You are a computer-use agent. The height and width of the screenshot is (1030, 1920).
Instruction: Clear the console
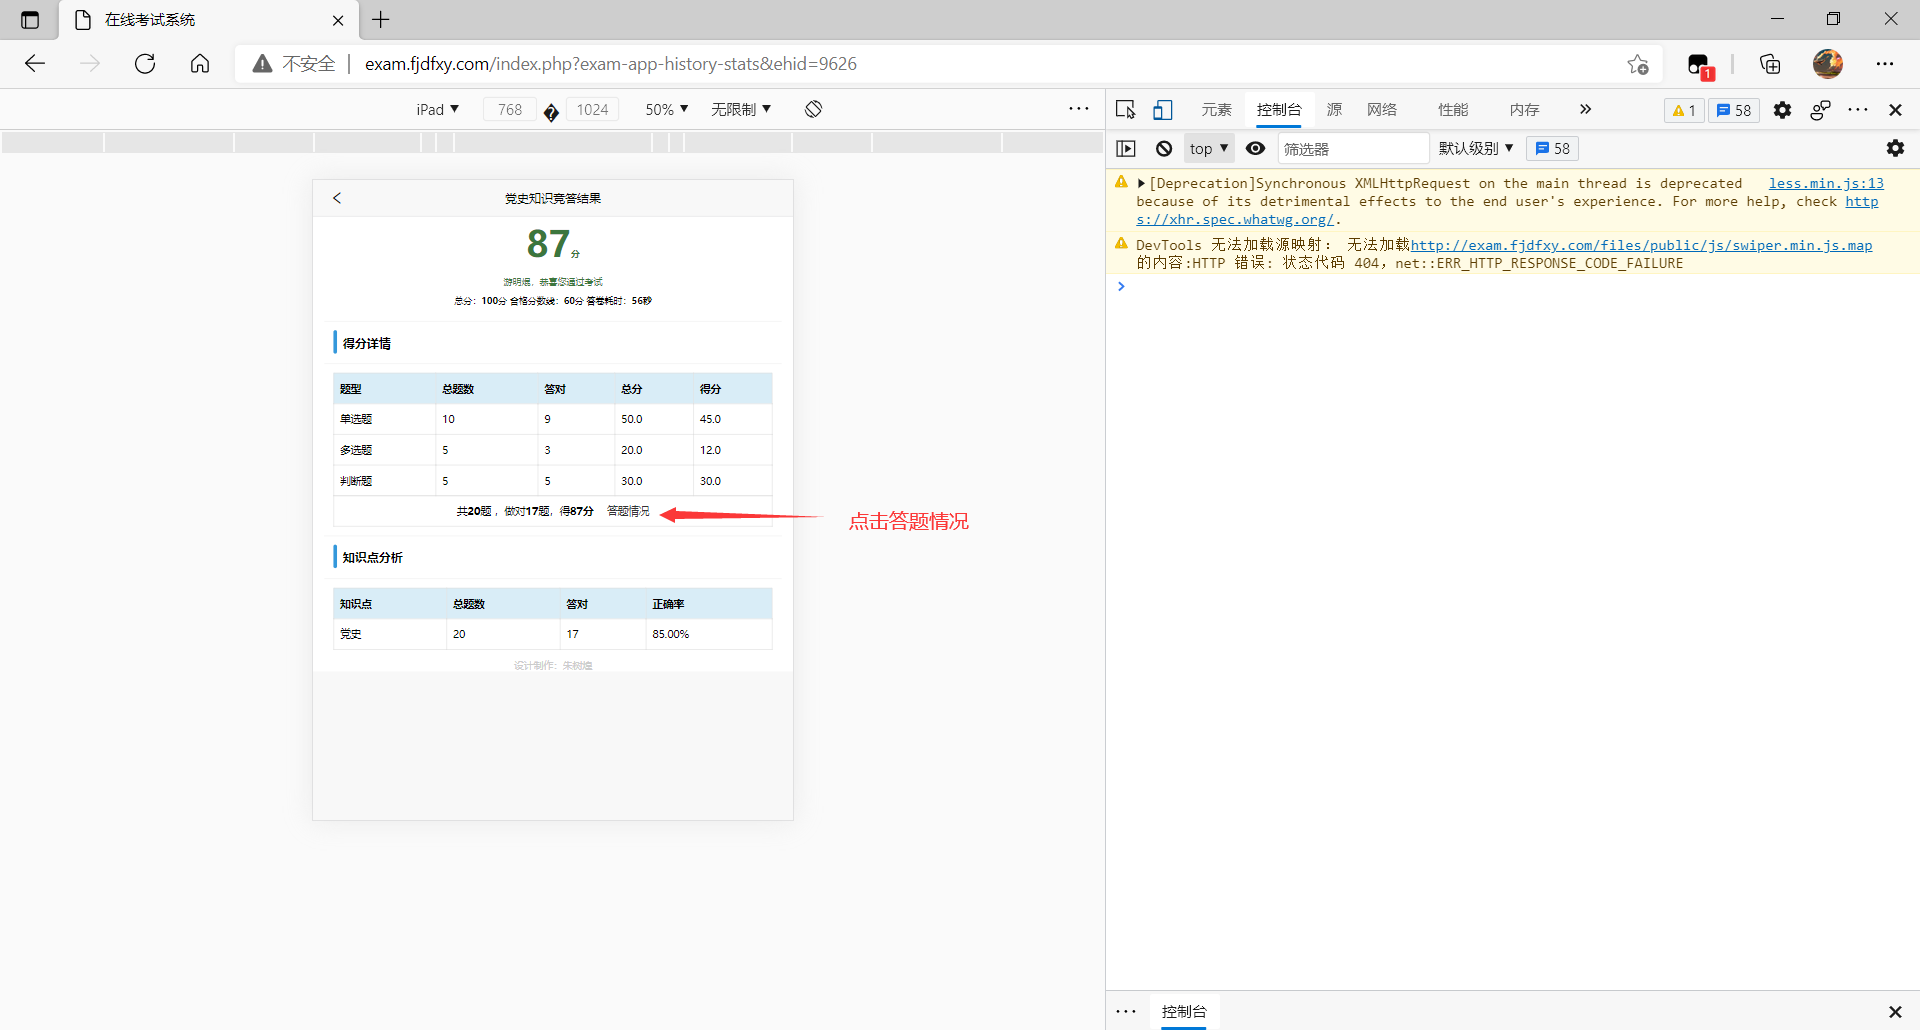click(1164, 149)
